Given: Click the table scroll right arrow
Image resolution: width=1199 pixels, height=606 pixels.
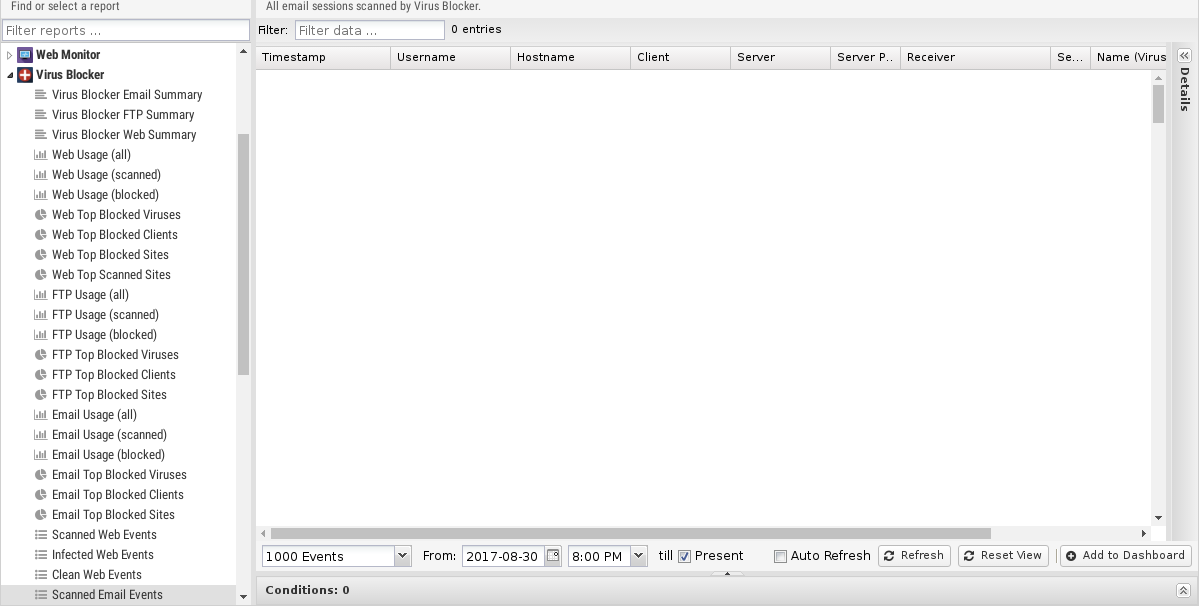Looking at the screenshot, I should coord(1144,533).
